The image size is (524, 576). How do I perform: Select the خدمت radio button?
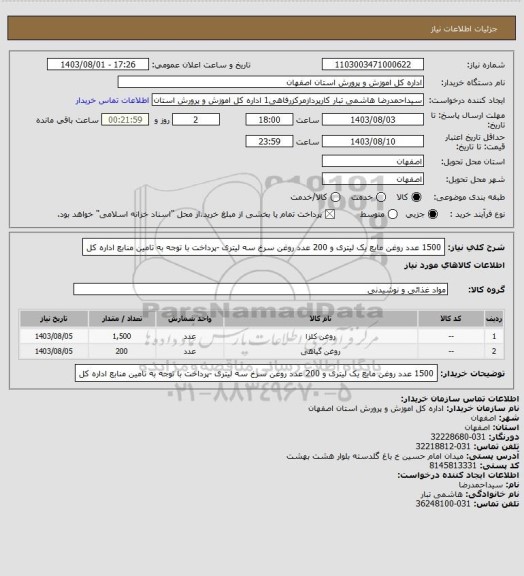pos(381,197)
